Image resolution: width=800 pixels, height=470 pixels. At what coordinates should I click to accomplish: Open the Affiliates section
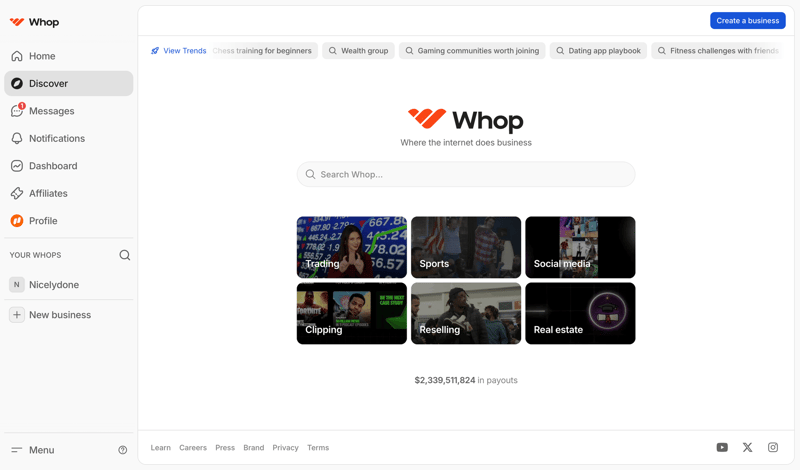(x=68, y=193)
